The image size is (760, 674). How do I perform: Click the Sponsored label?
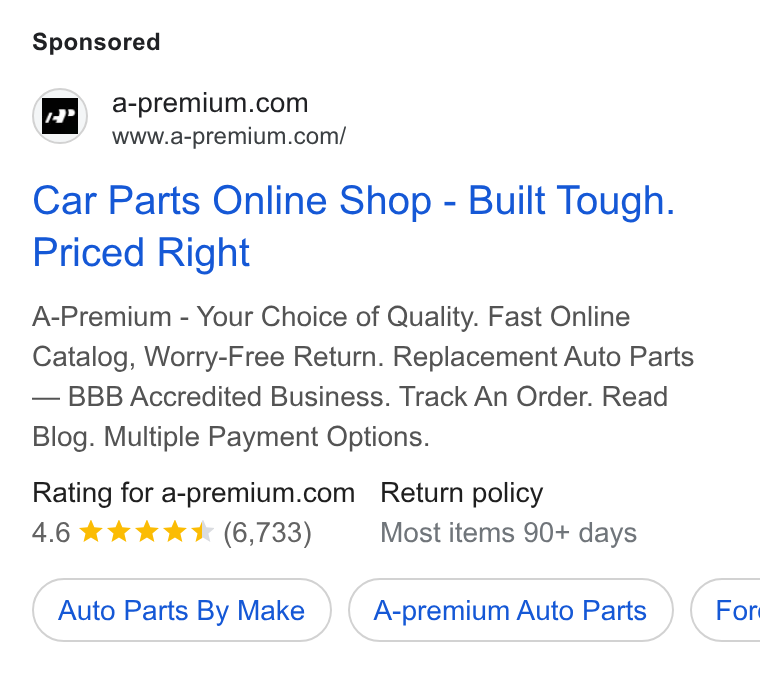pos(96,42)
